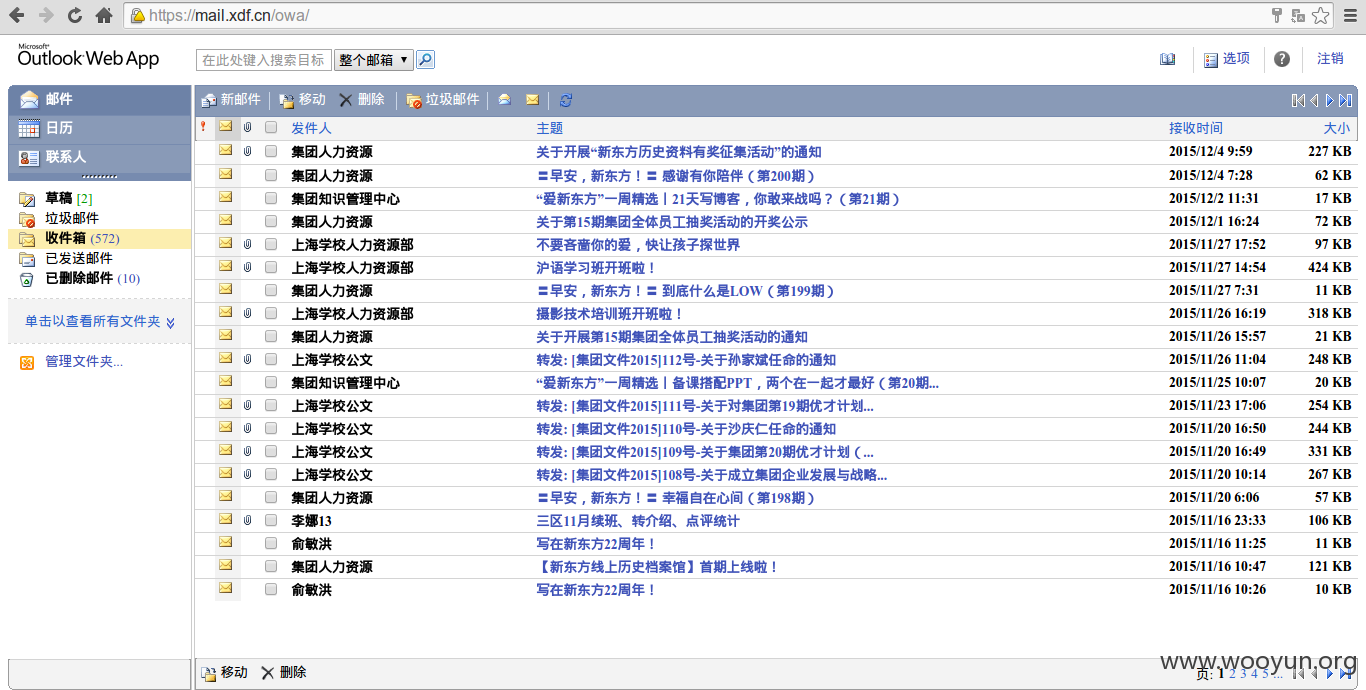Click the importance exclamation column header

click(x=203, y=127)
